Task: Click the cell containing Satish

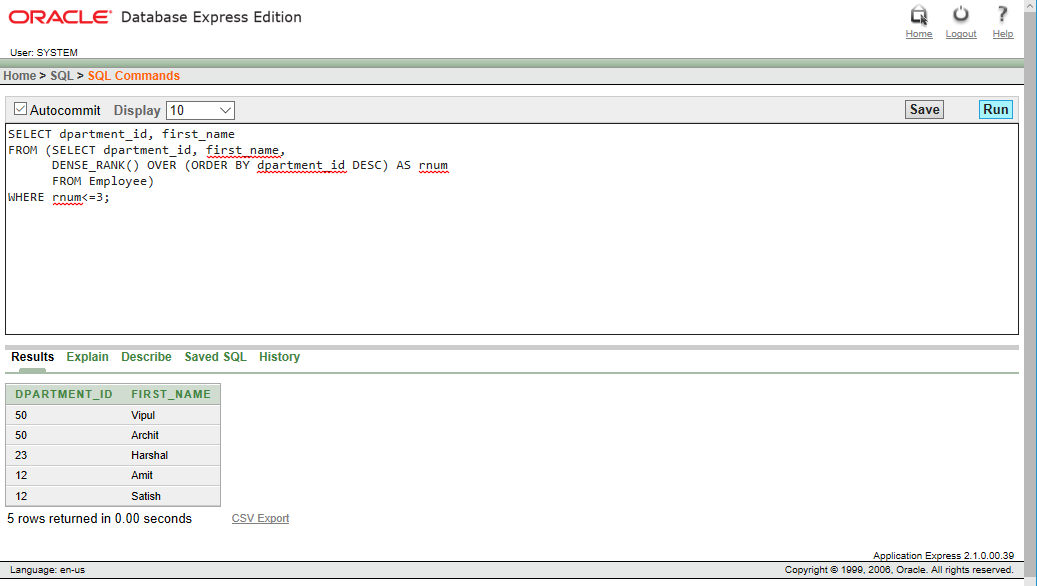Action: click(172, 496)
